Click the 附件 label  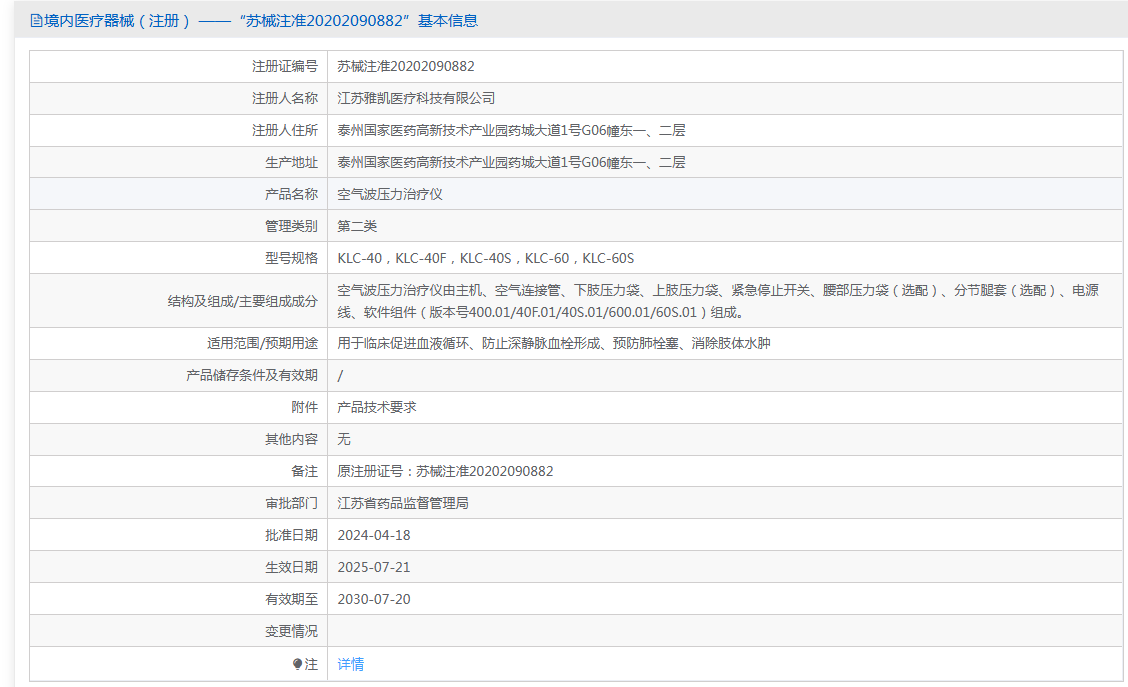point(304,407)
